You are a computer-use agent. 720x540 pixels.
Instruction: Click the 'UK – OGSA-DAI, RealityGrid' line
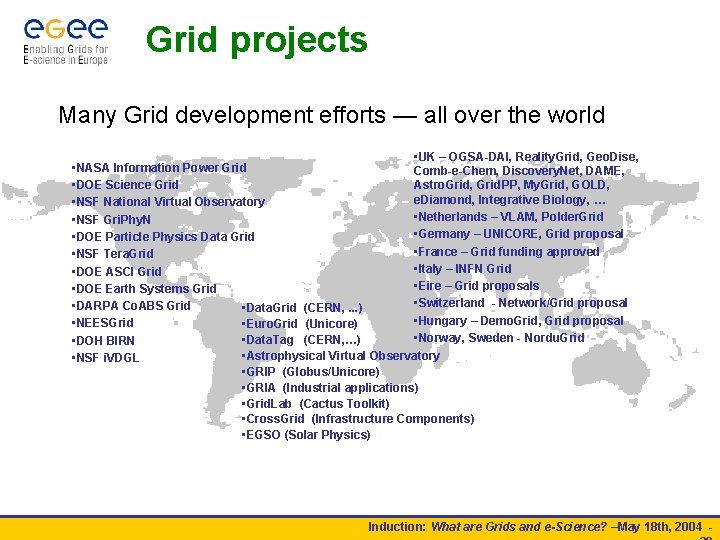tap(526, 157)
